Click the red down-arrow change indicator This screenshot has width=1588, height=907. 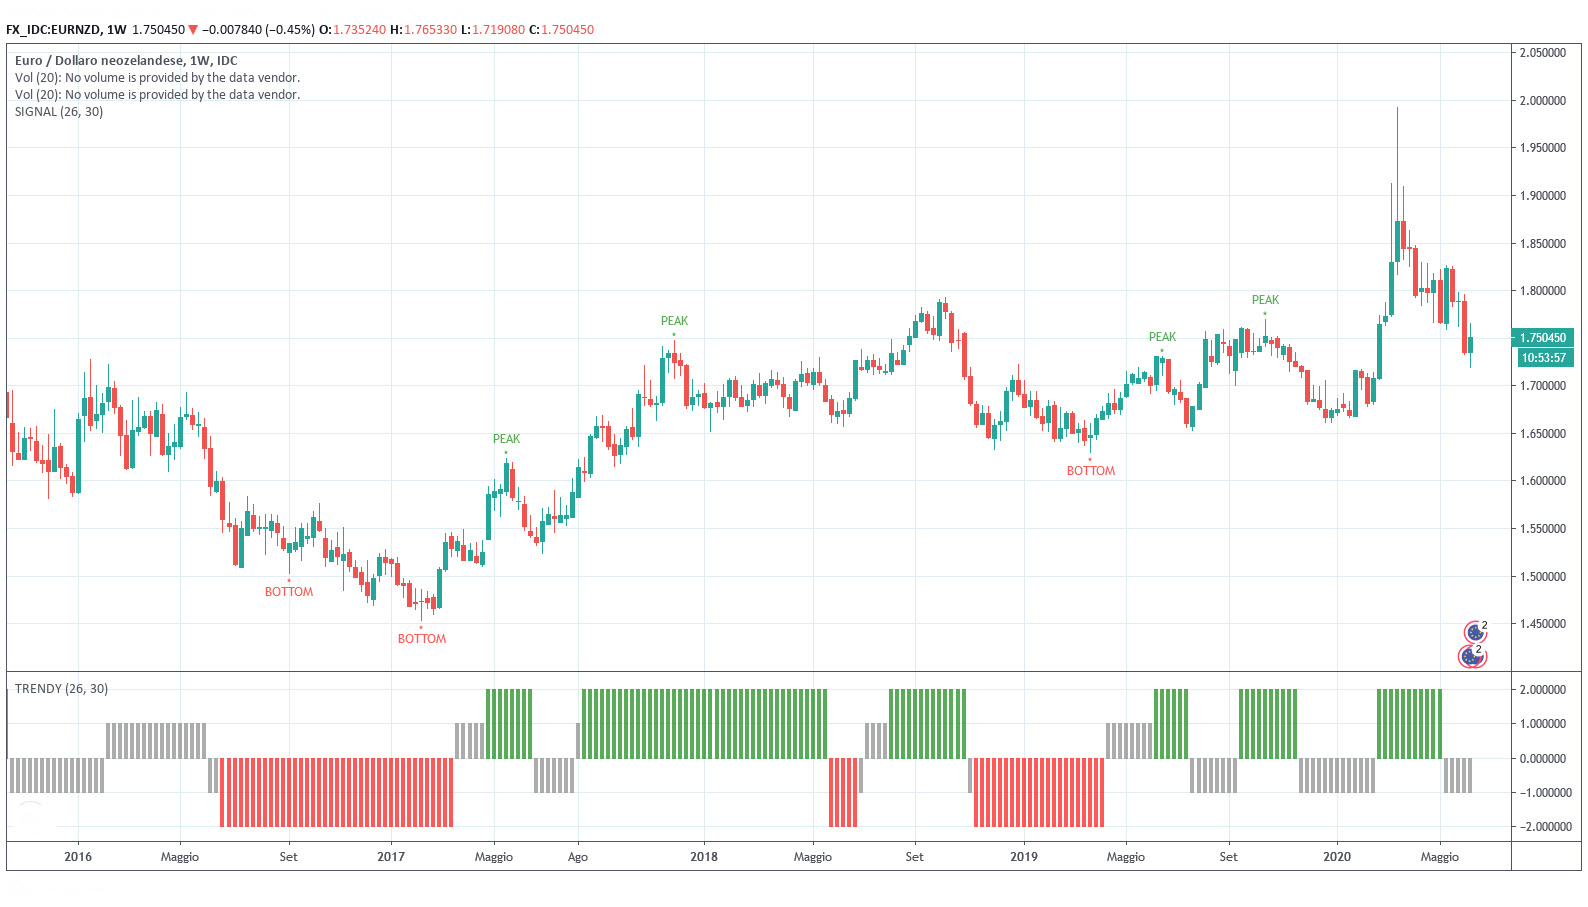click(193, 30)
